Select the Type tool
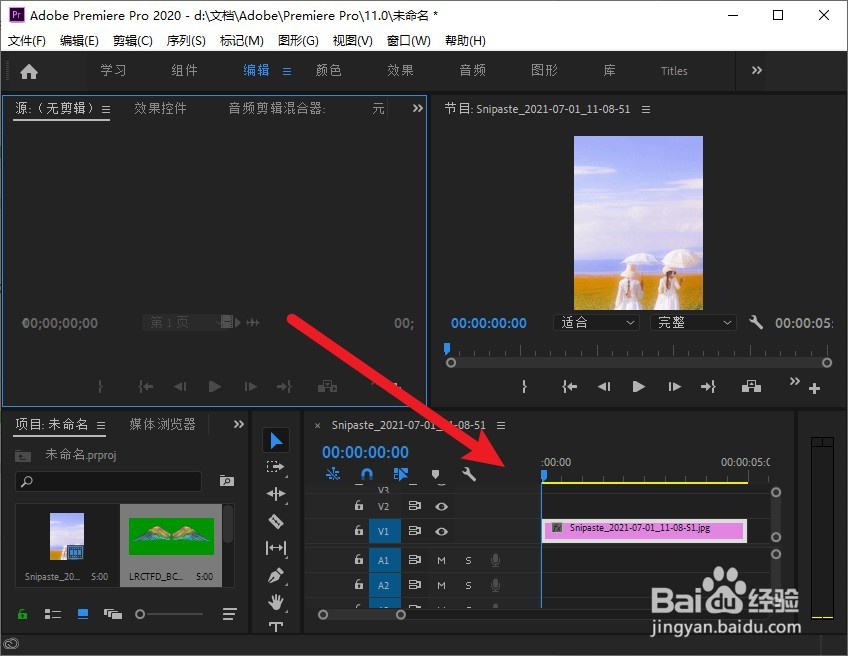848x656 pixels. point(276,627)
